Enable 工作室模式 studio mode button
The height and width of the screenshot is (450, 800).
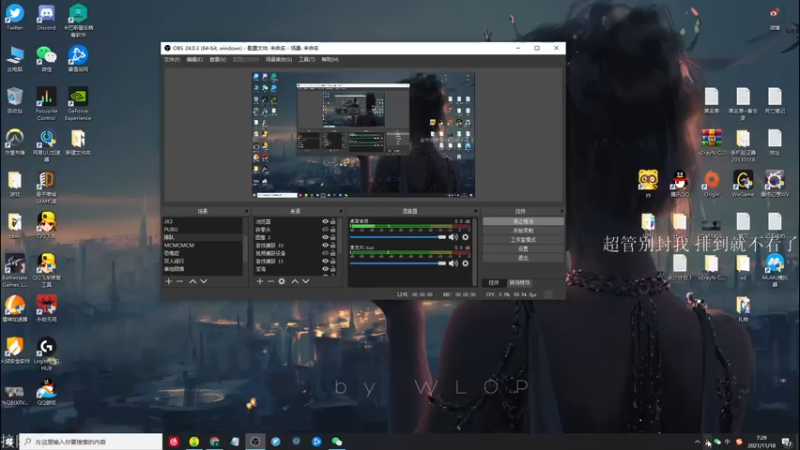(x=523, y=240)
